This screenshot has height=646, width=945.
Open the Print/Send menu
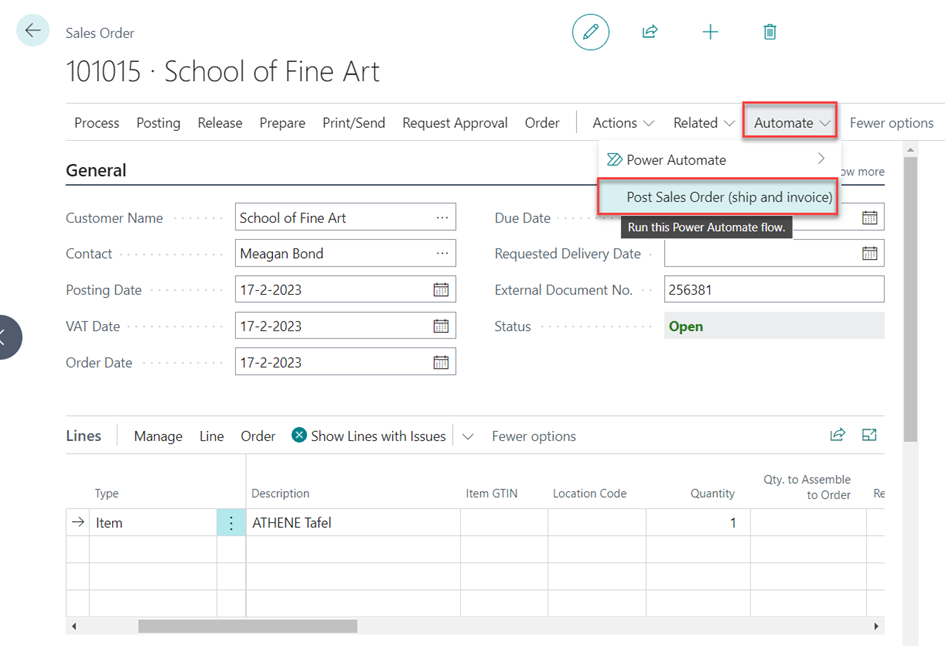coord(354,123)
